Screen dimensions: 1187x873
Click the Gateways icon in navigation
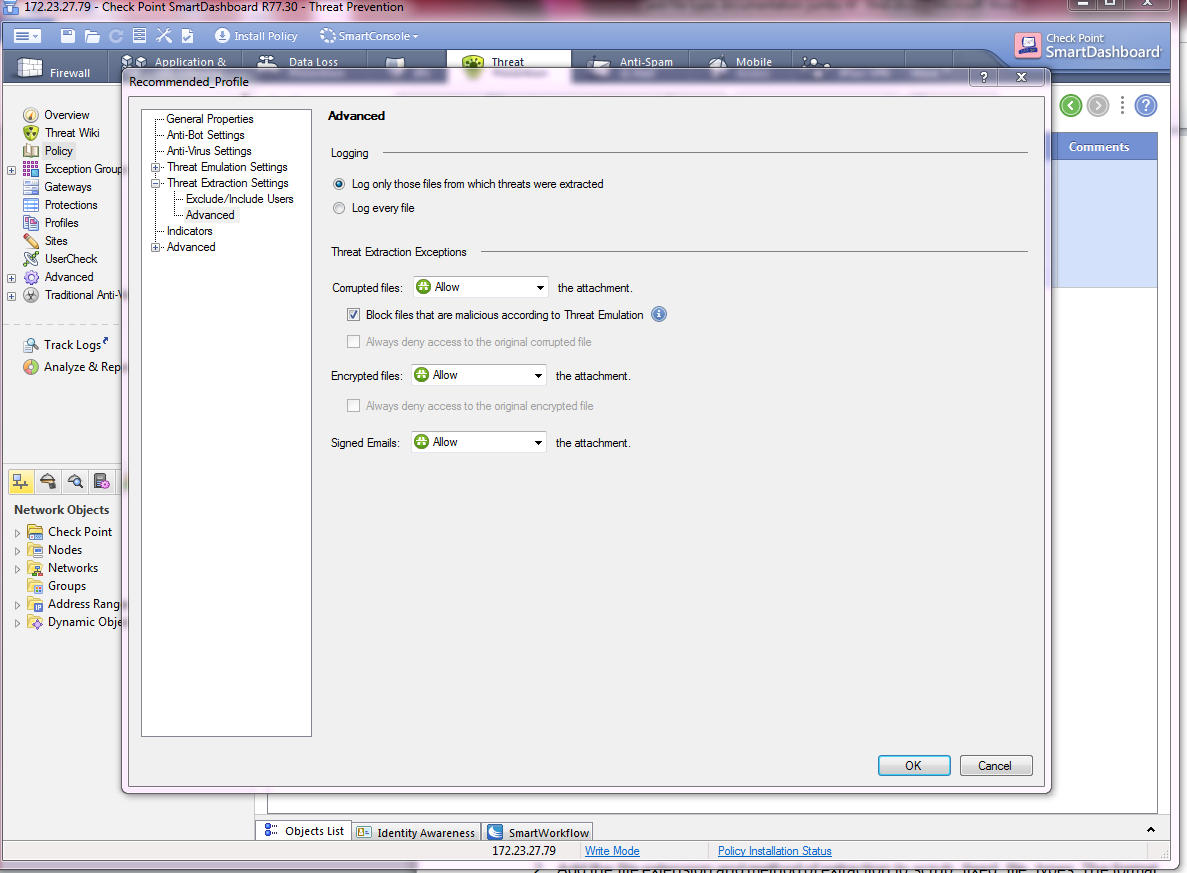coord(30,187)
